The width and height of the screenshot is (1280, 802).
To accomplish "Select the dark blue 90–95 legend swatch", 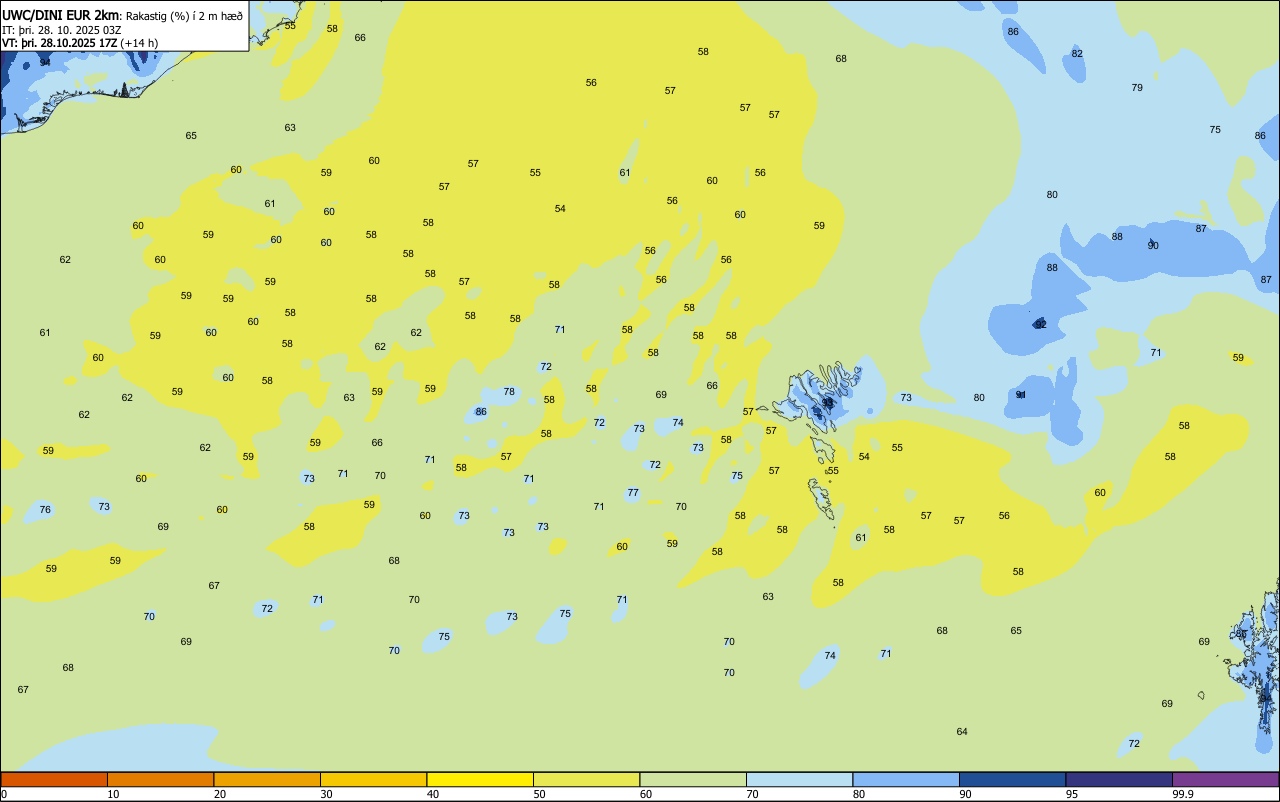I will pos(1012,779).
